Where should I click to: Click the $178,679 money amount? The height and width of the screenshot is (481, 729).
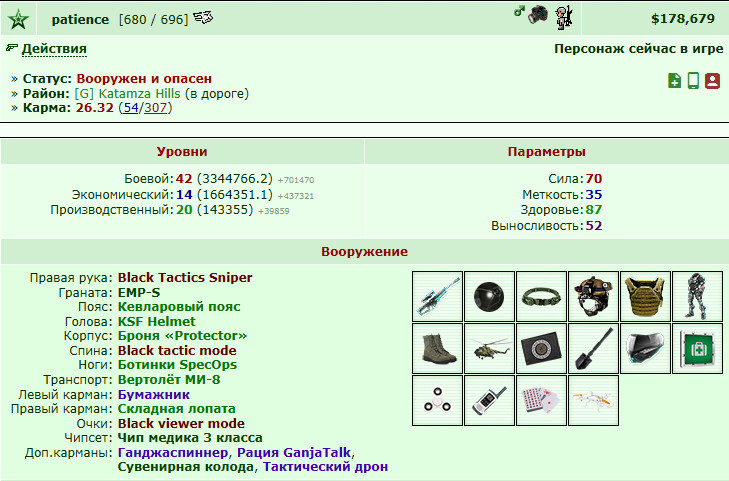pyautogui.click(x=683, y=19)
